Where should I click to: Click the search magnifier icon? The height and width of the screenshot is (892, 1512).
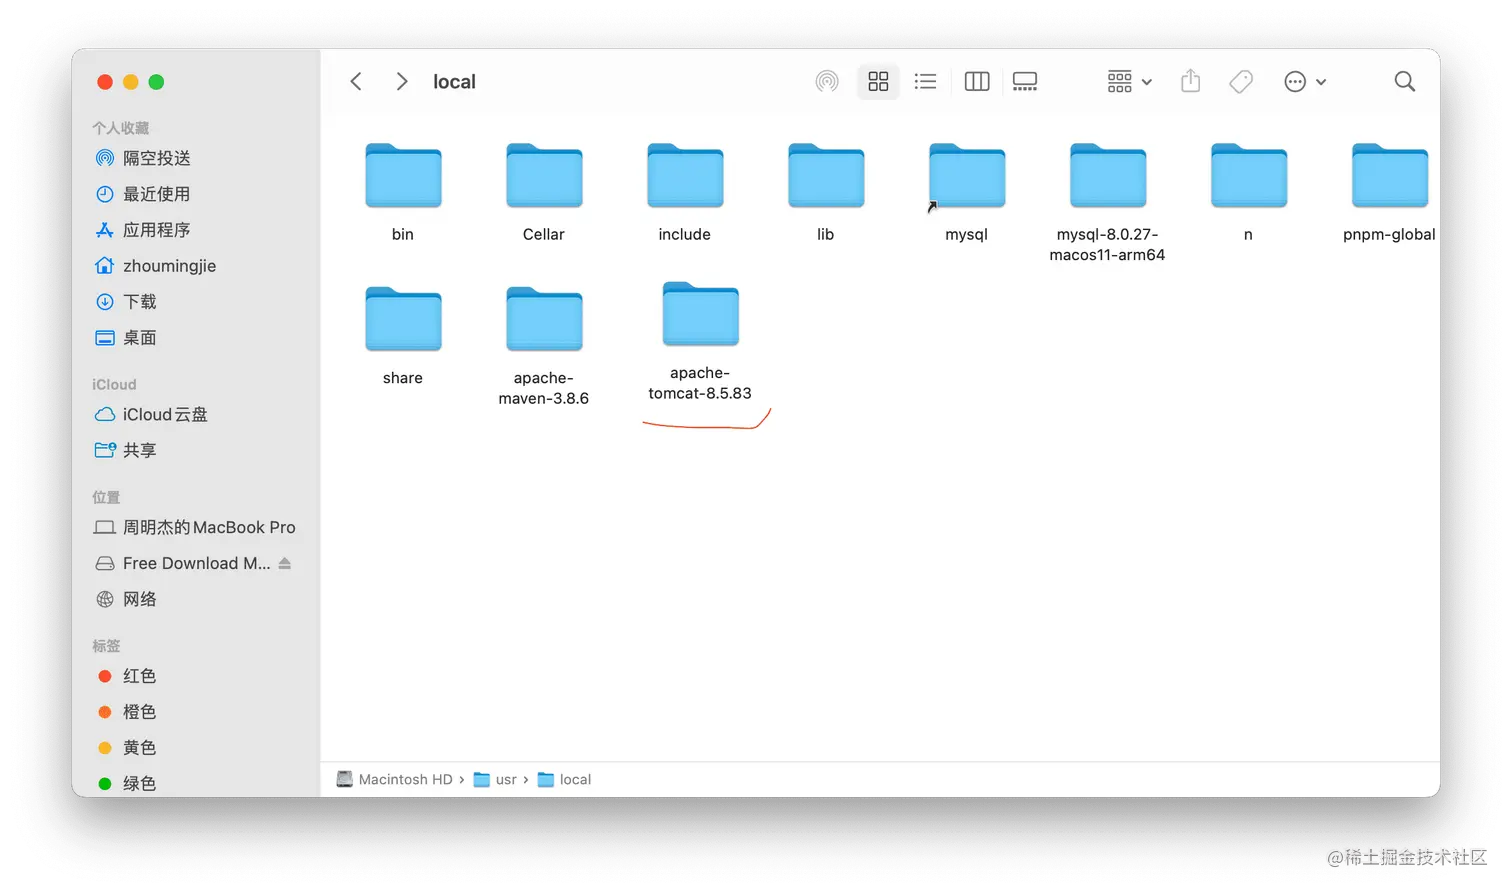1405,82
